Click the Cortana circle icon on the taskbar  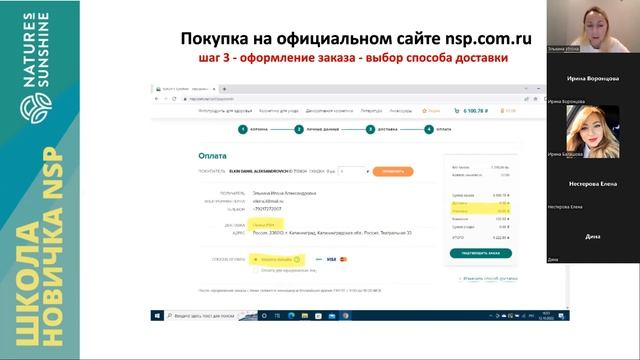pos(264,316)
